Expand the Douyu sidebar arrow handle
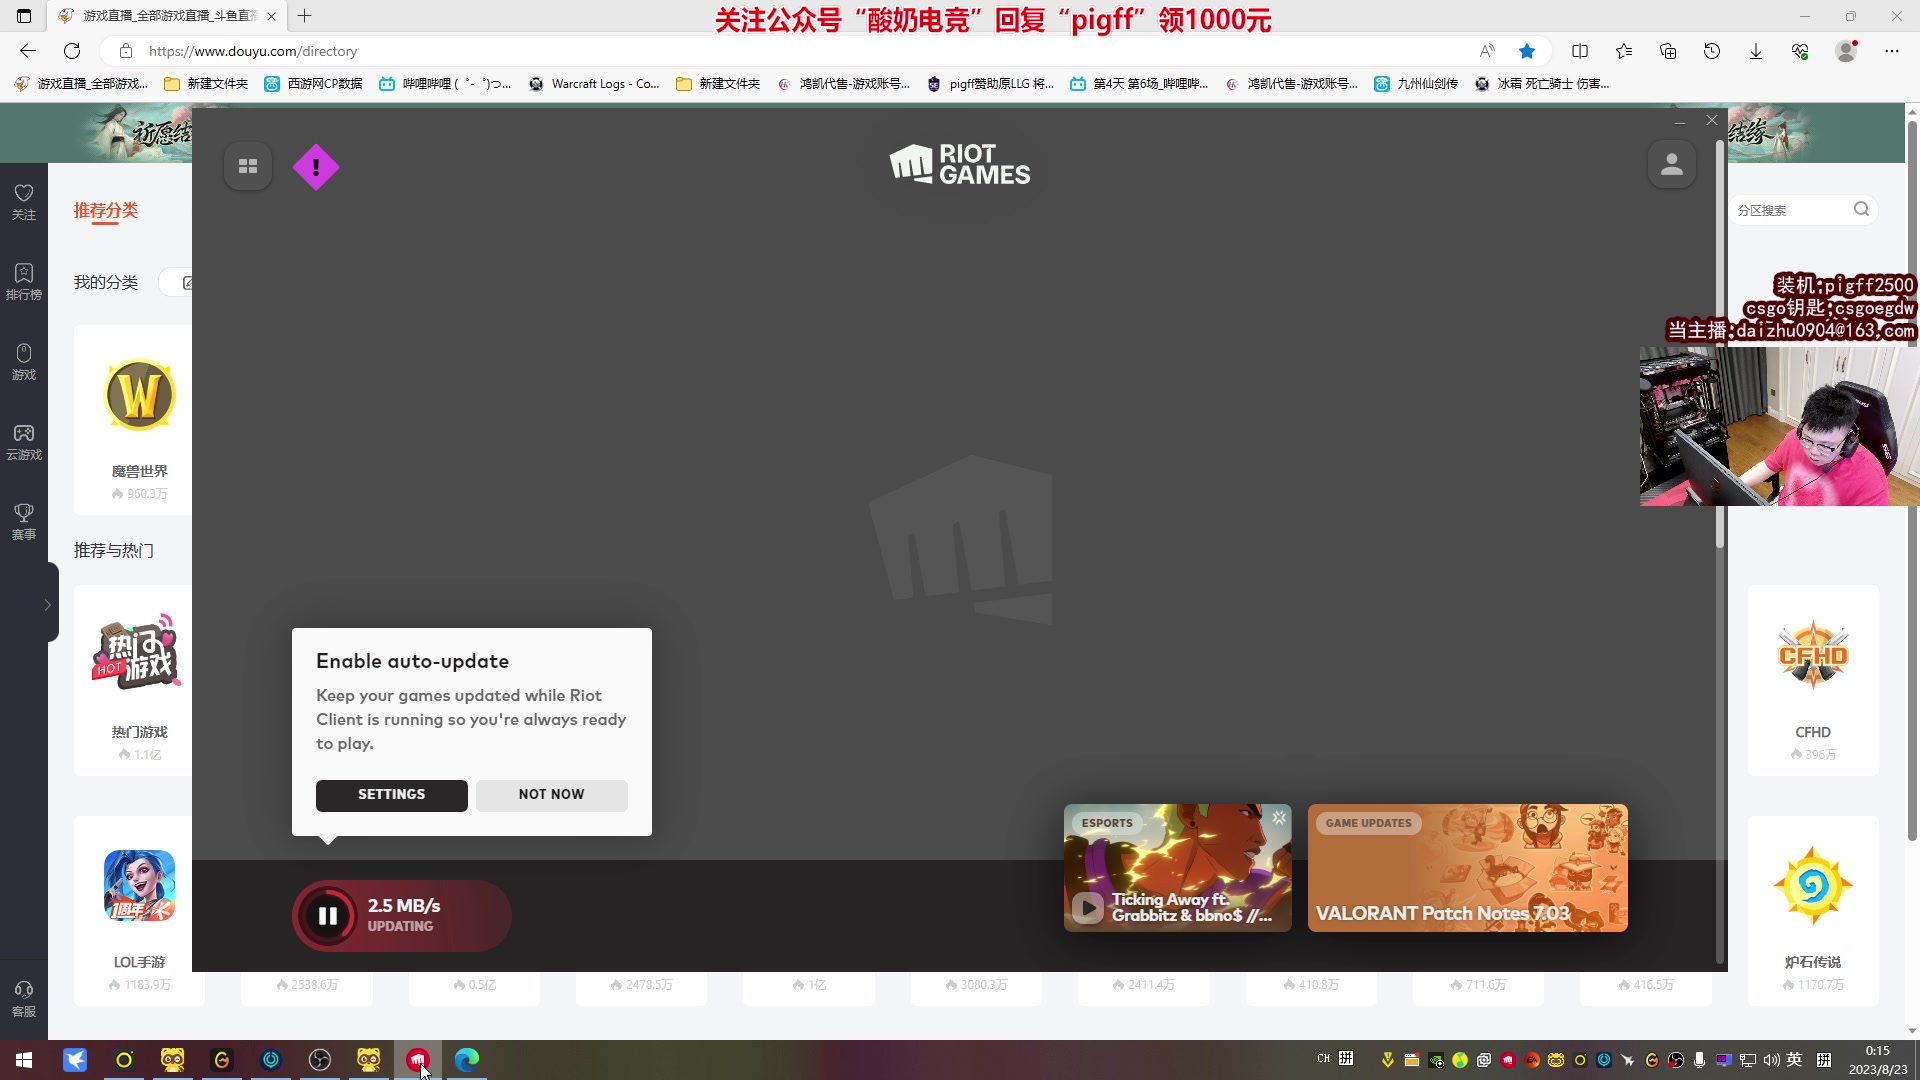This screenshot has height=1080, width=1920. (x=47, y=604)
